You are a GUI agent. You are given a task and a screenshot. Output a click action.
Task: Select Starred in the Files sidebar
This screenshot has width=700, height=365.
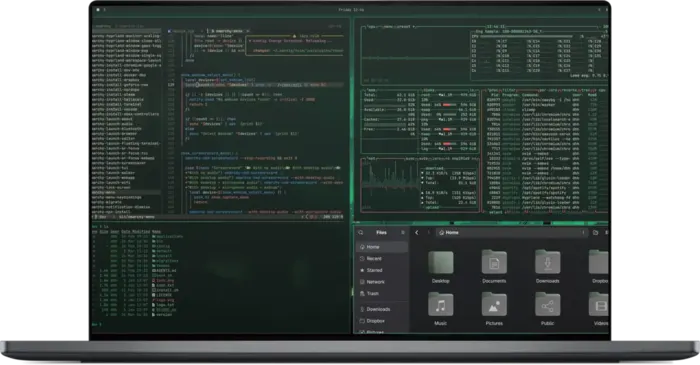point(382,270)
